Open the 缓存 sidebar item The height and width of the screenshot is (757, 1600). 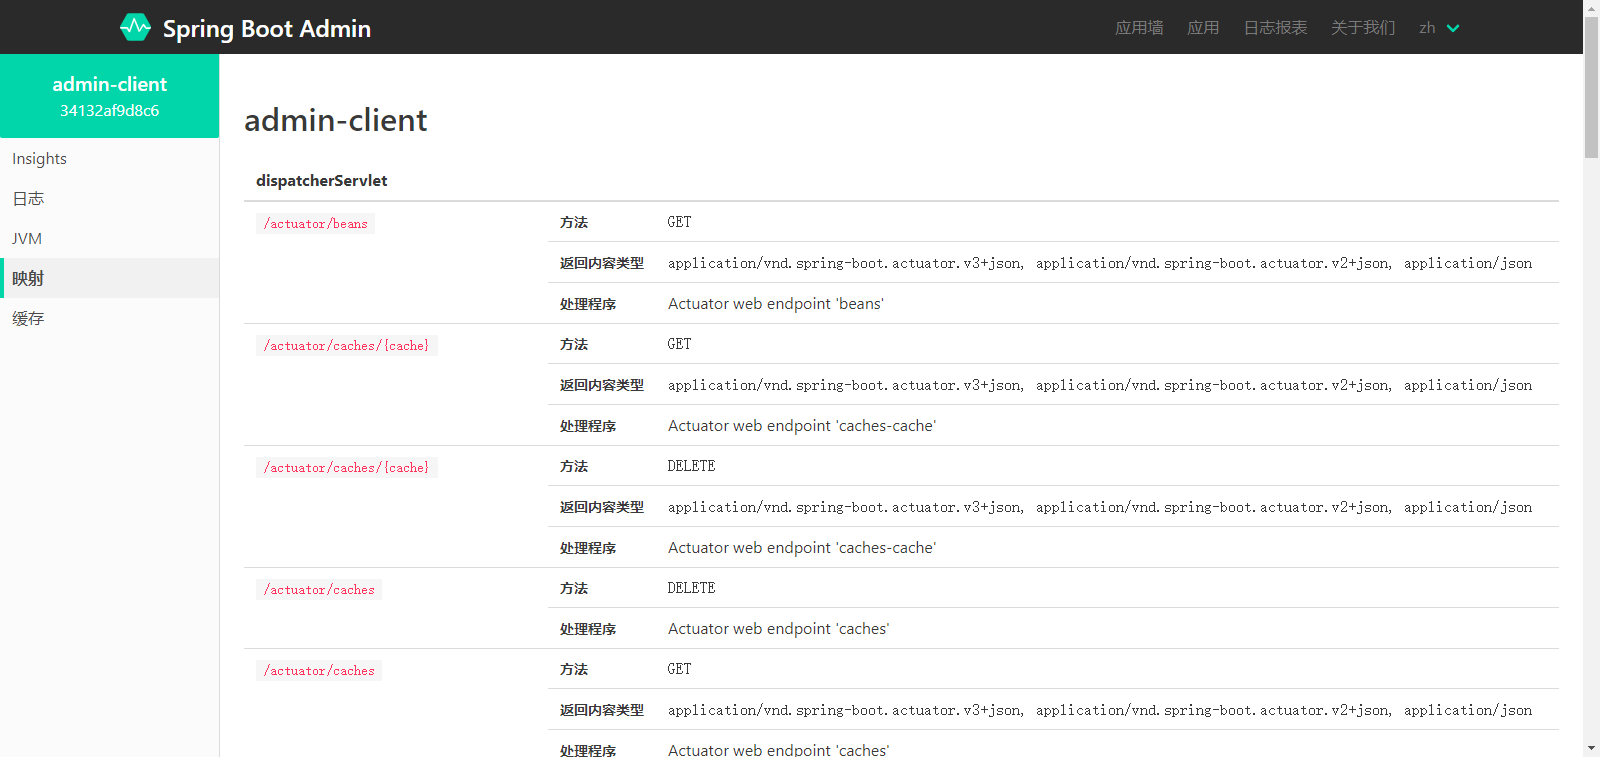(x=109, y=318)
